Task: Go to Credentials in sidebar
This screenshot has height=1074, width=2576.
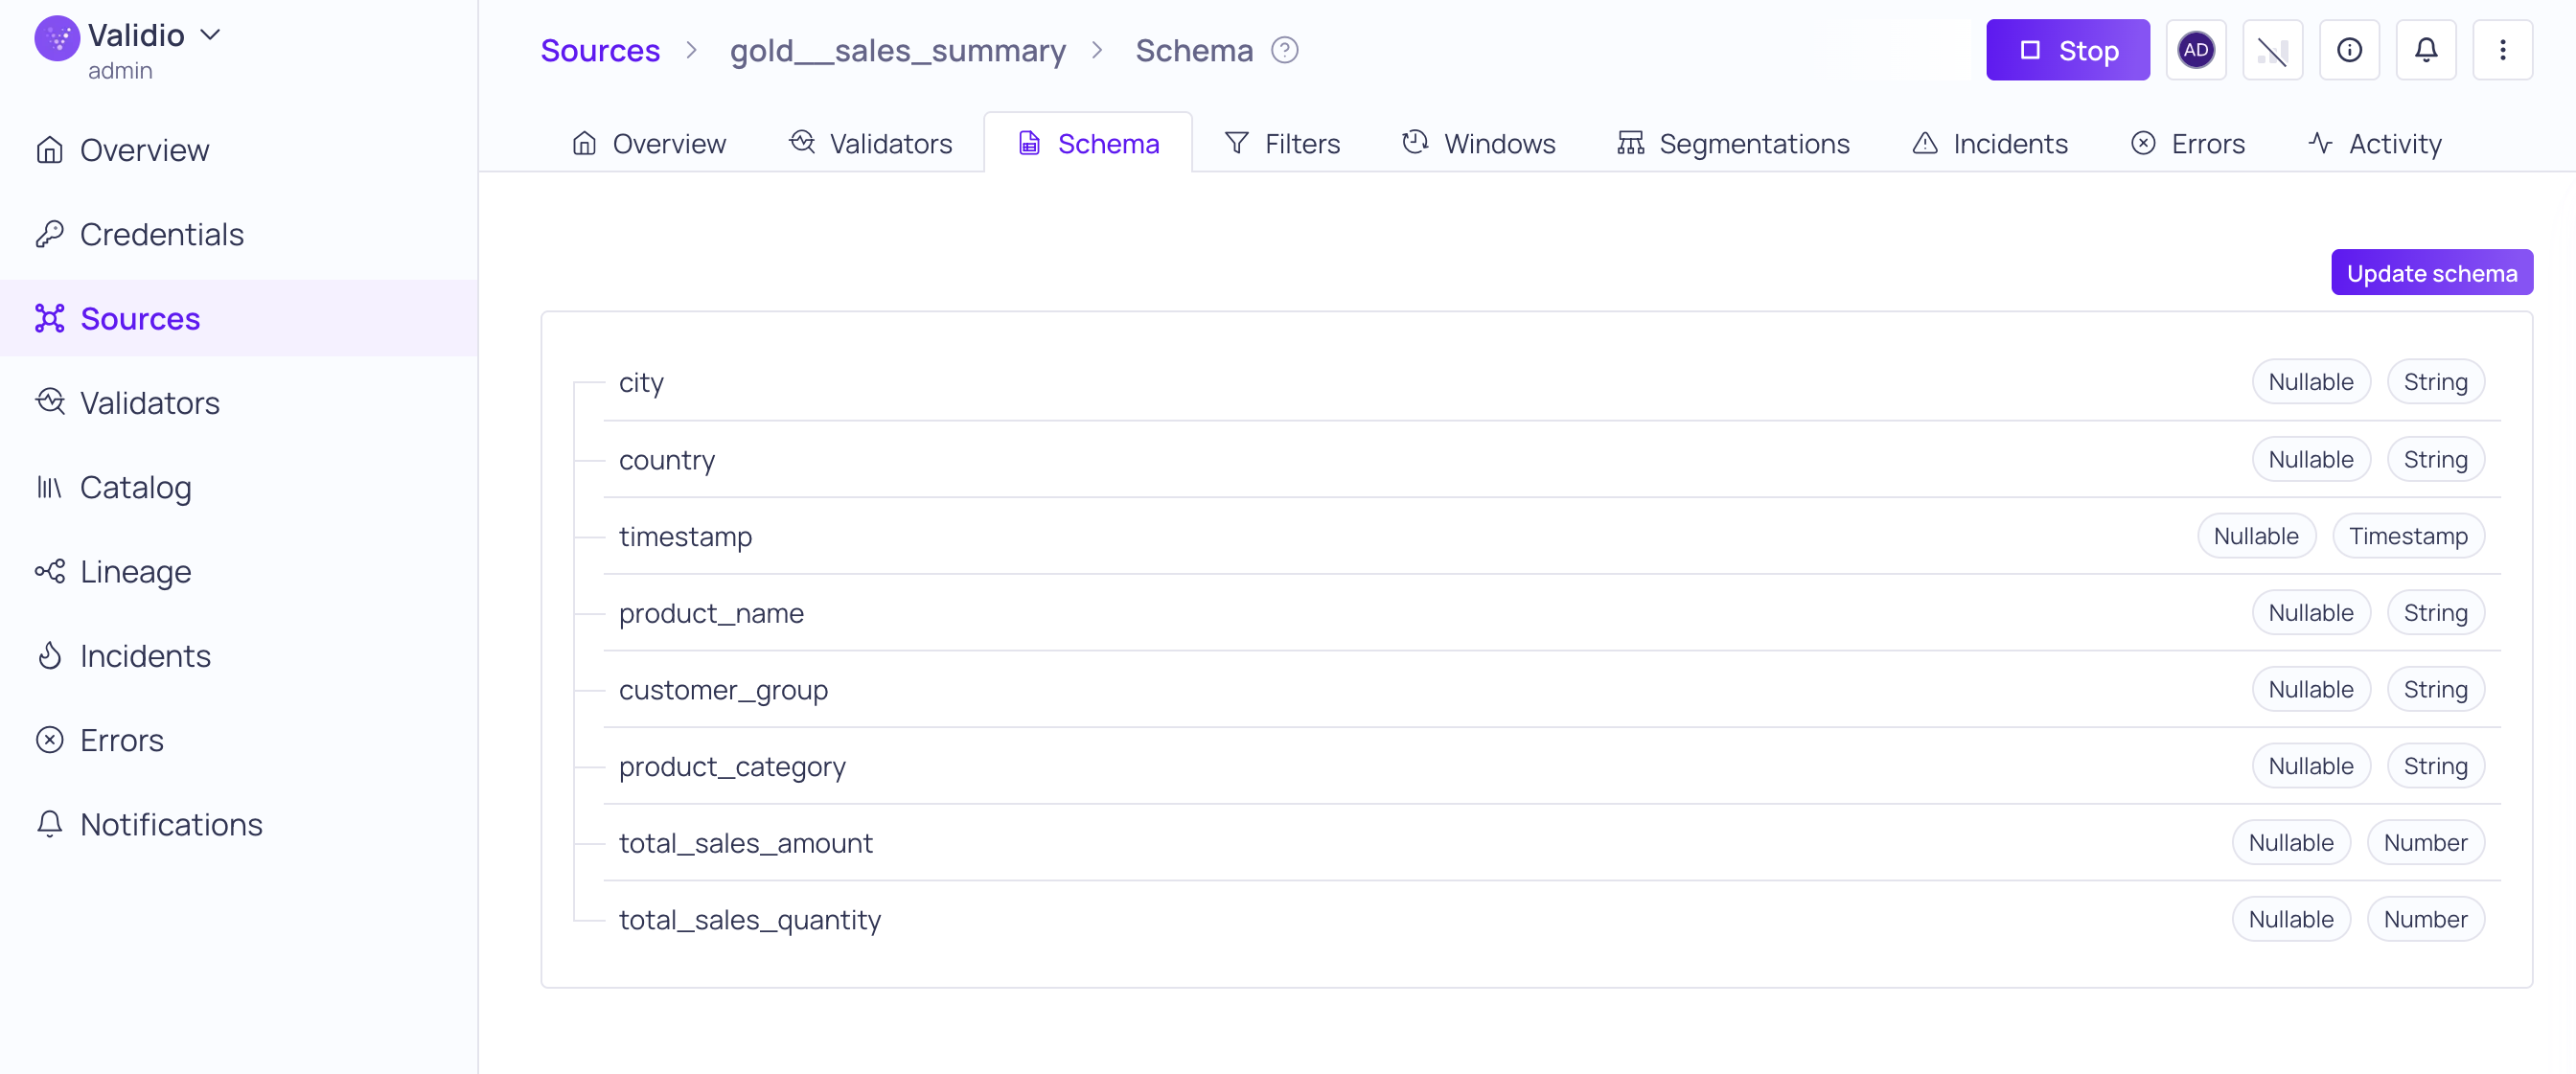Action: pyautogui.click(x=161, y=234)
